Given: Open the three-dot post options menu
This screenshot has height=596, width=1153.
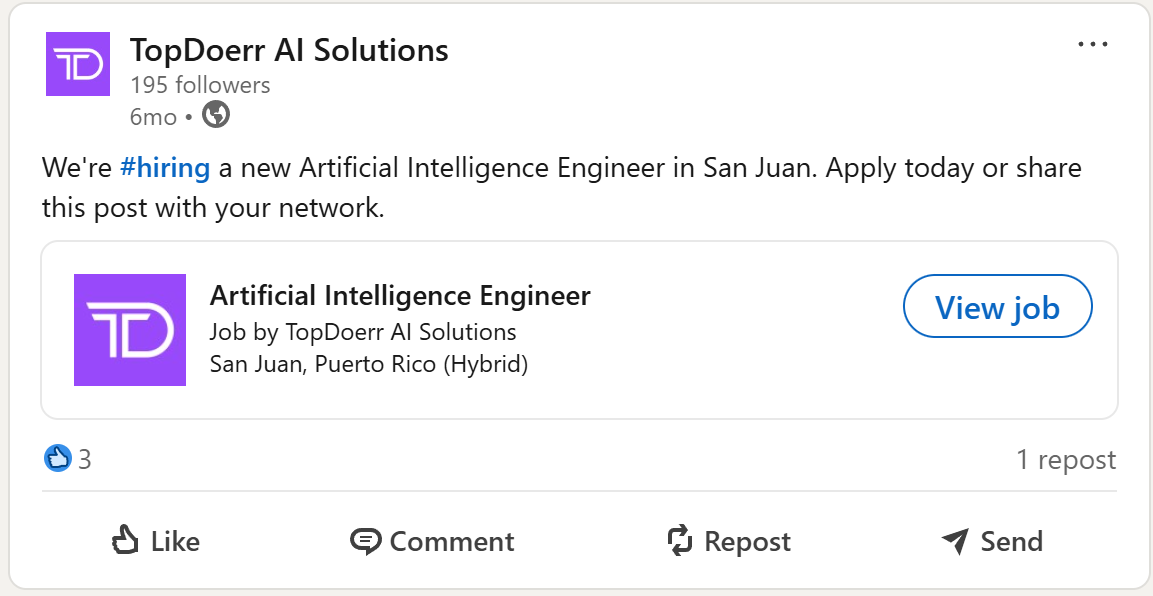Looking at the screenshot, I should tap(1093, 45).
